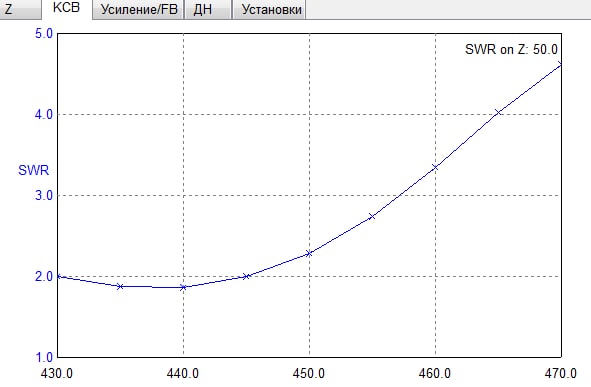This screenshot has width=591, height=387.
Task: Click the curve marker at 460.0
Action: 435,167
